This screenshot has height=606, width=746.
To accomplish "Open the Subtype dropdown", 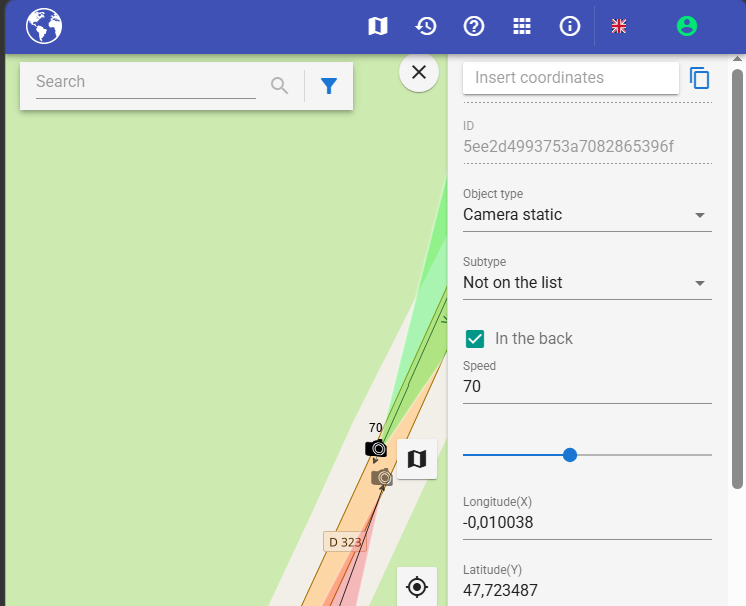I will [587, 283].
